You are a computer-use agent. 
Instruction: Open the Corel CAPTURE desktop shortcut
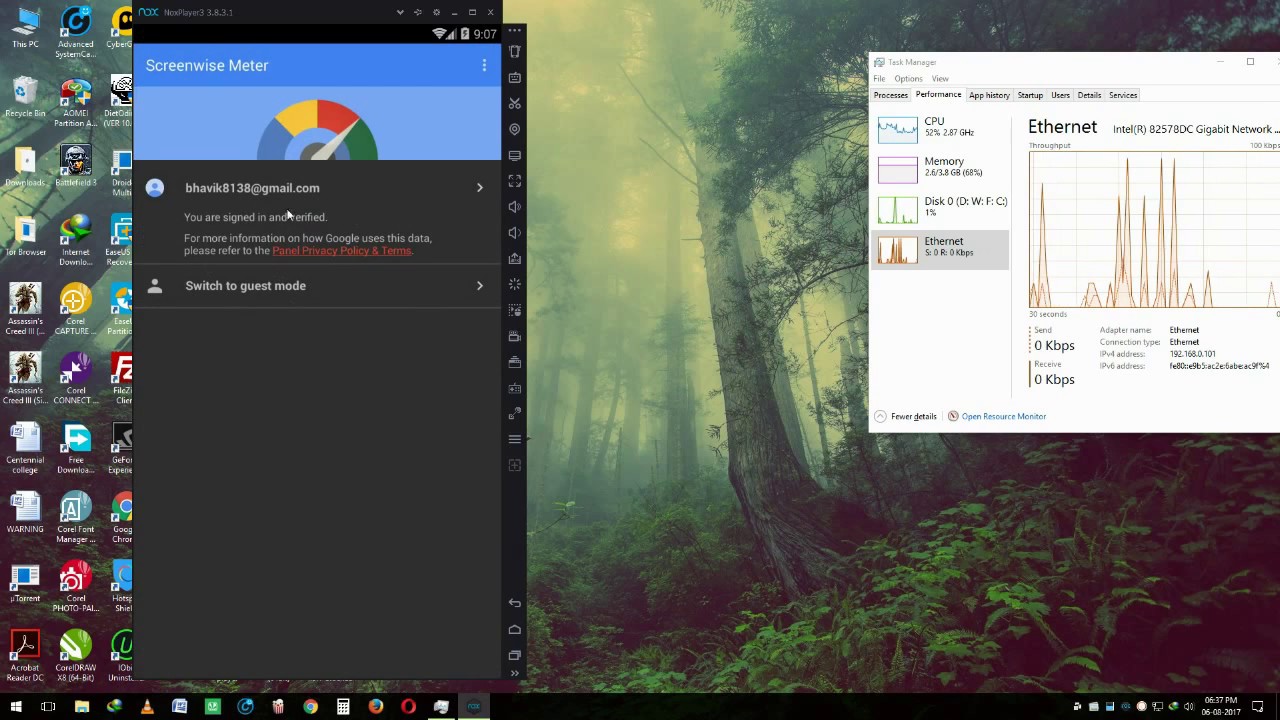[x=75, y=309]
